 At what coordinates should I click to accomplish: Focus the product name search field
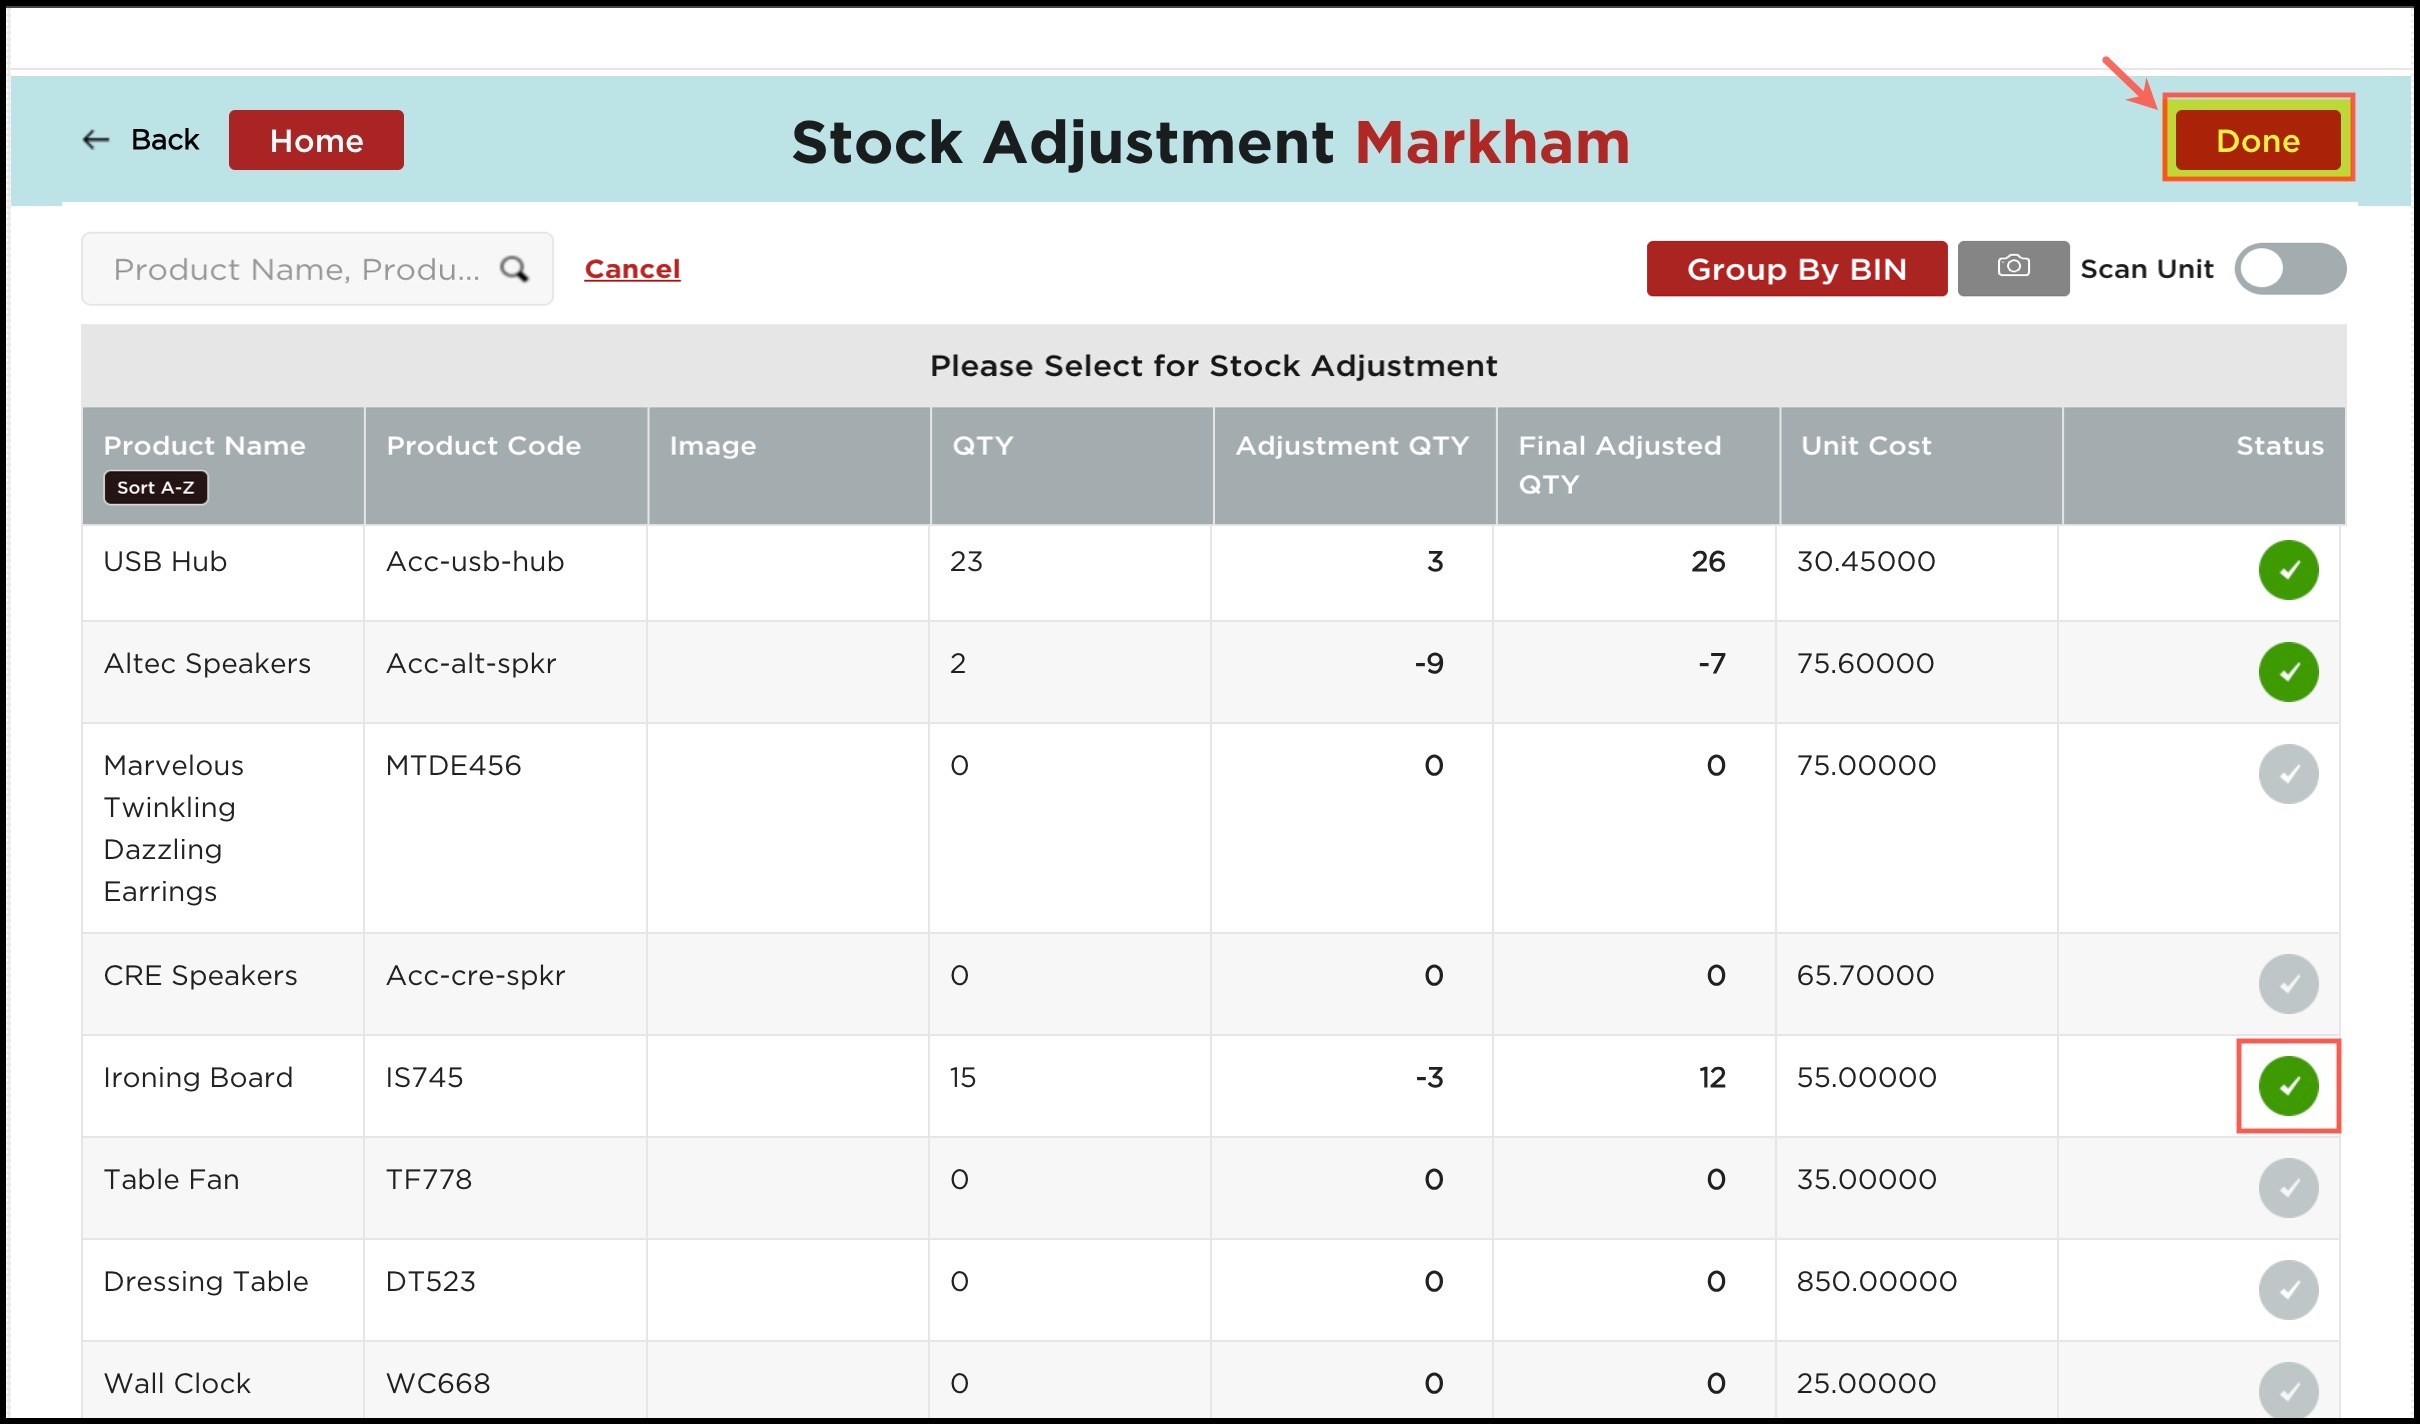pos(296,269)
